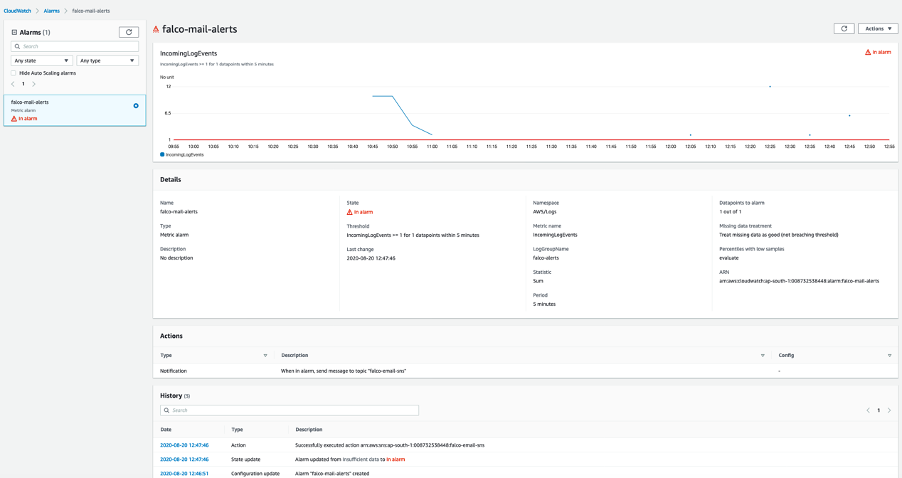The height and width of the screenshot is (478, 902).
Task: Sort actions by Description column arrow
Action: point(763,355)
